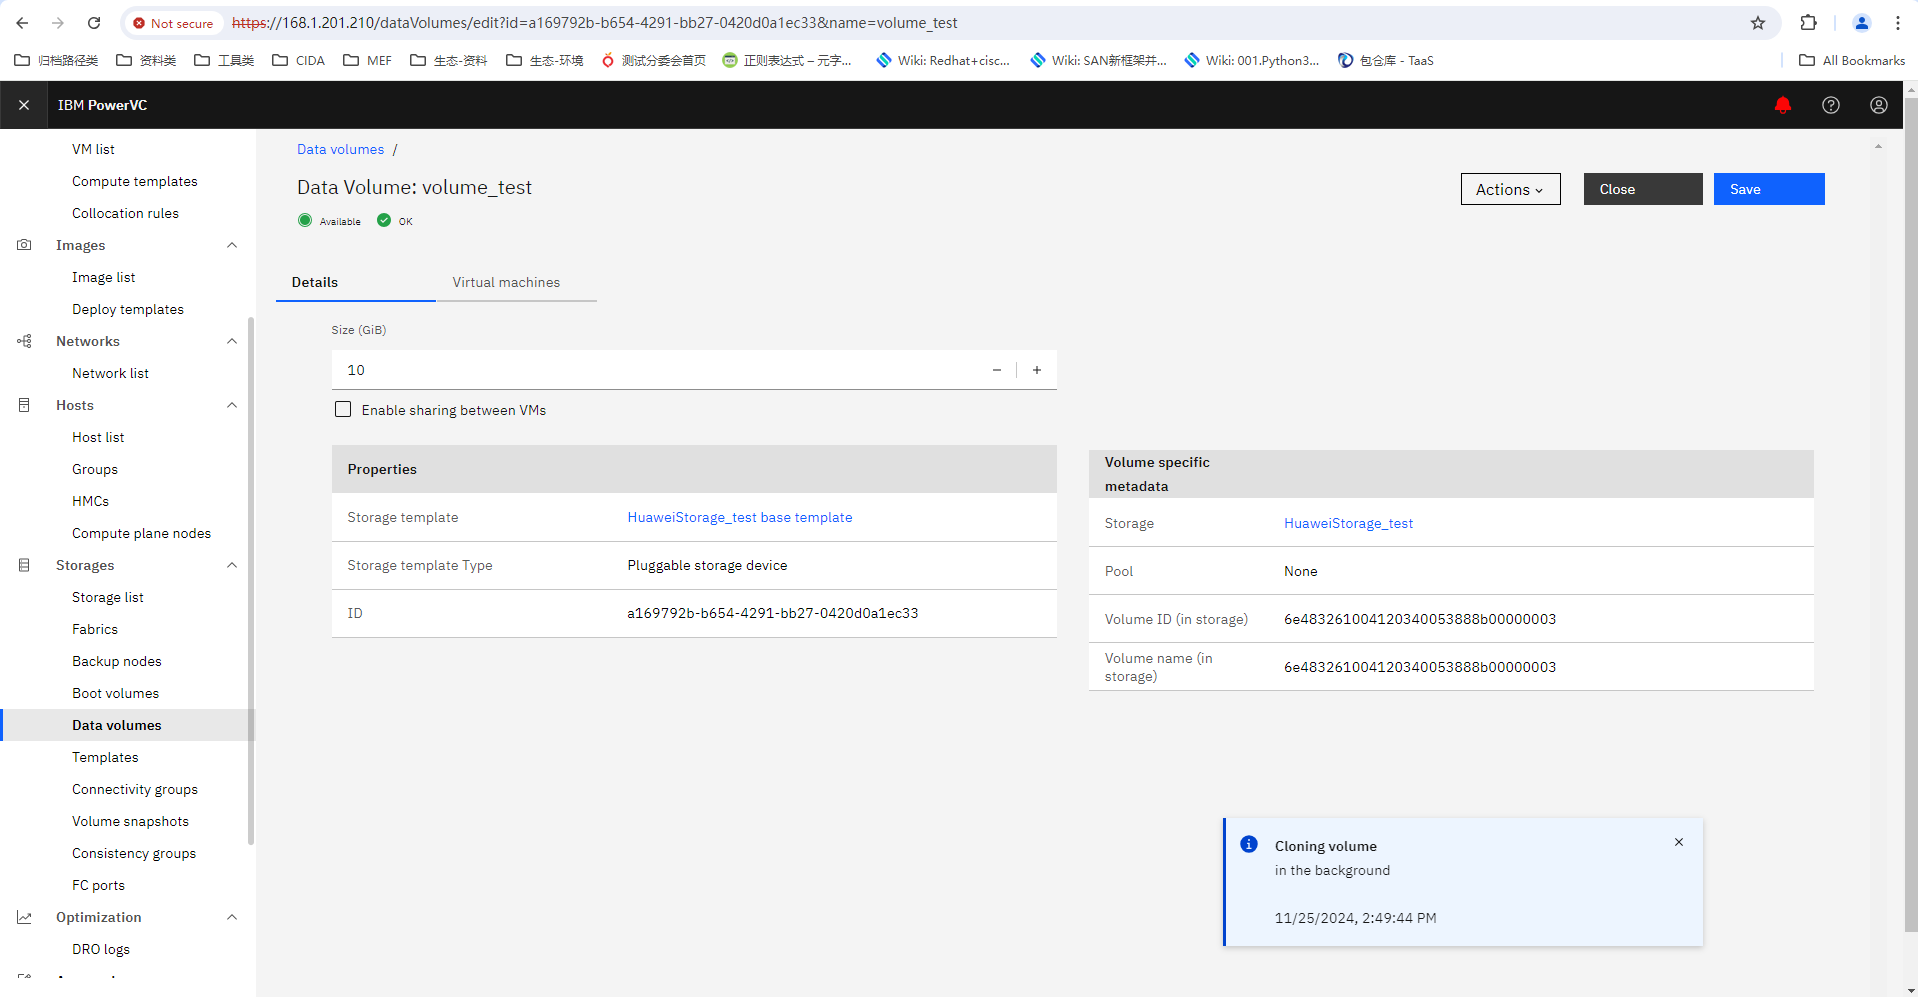
Task: Open the All Bookmarks folder
Action: (1852, 60)
